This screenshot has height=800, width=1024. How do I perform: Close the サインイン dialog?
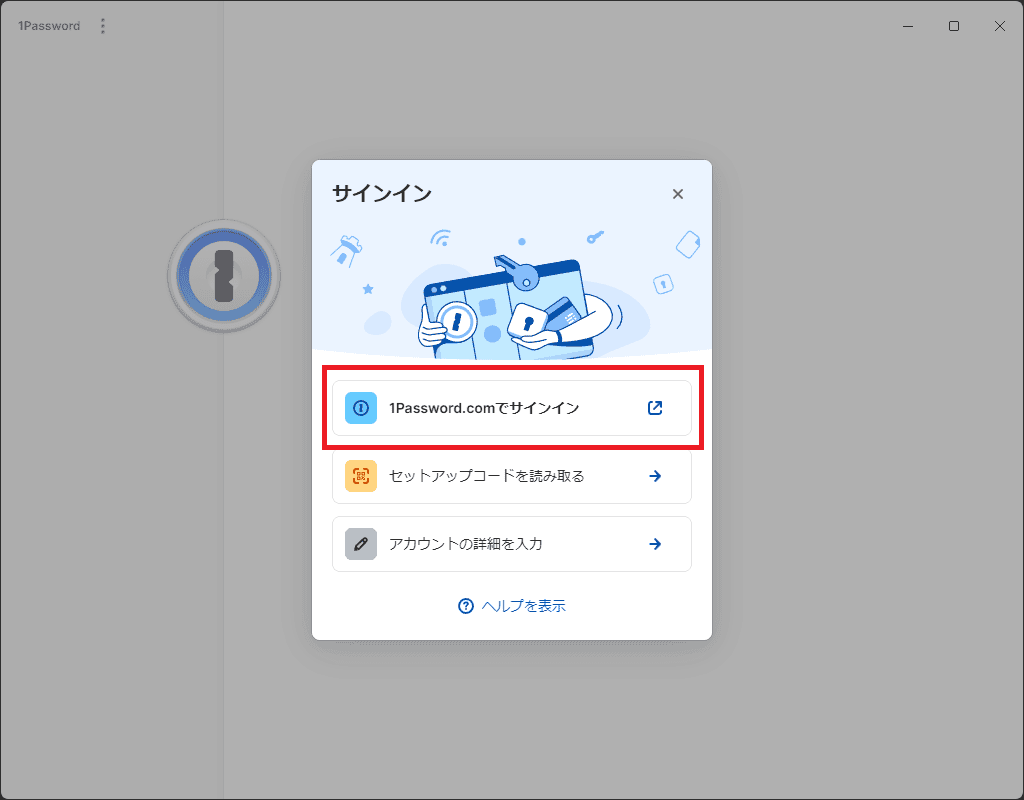(x=678, y=194)
